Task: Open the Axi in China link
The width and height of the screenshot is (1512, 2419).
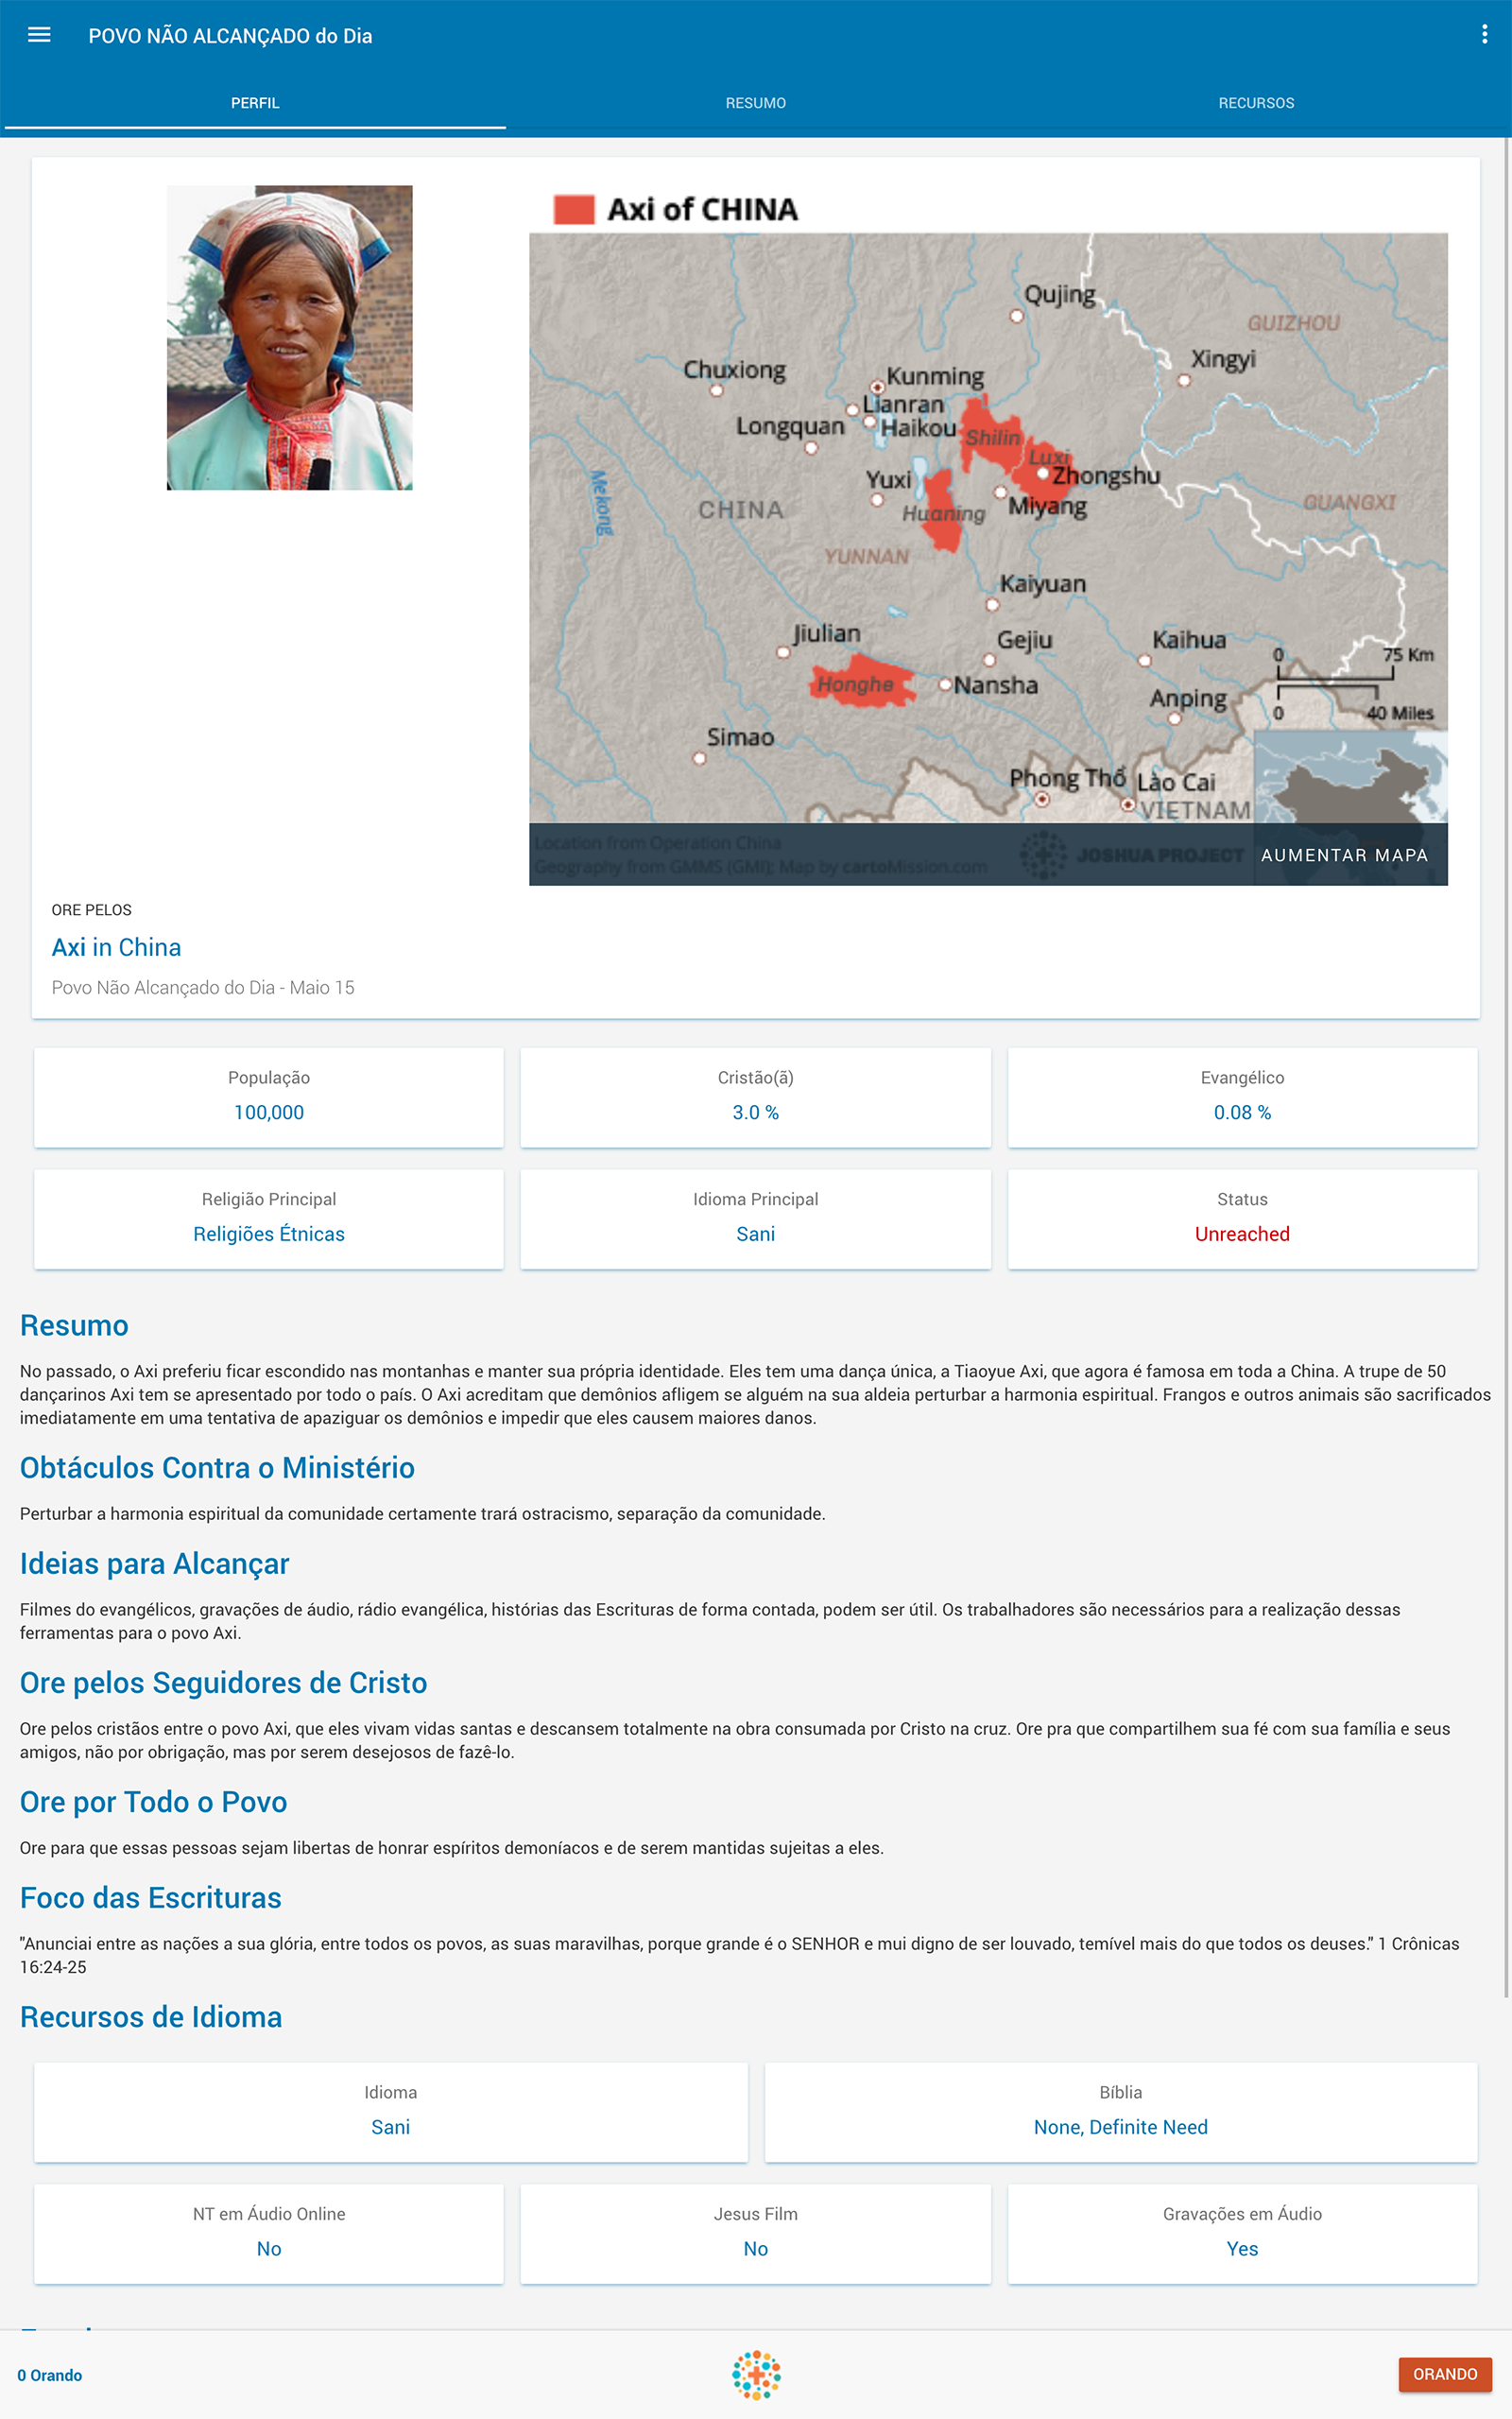Action: coord(116,947)
